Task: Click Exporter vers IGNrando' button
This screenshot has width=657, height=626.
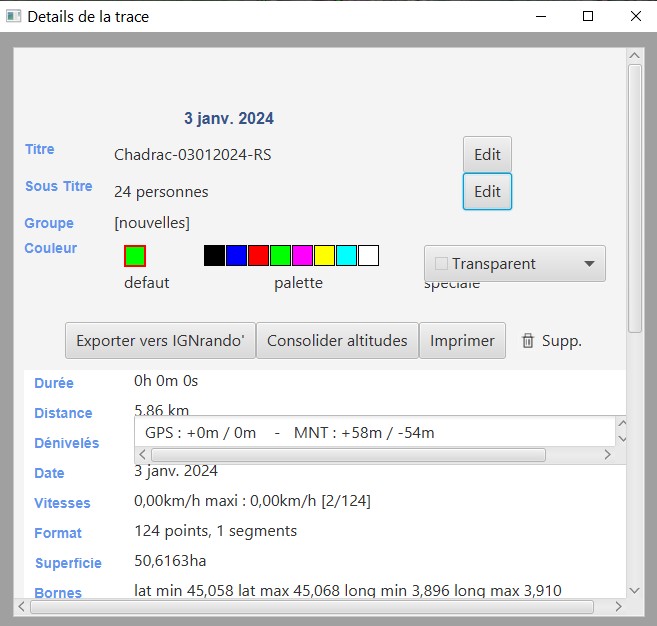Action: [x=160, y=341]
